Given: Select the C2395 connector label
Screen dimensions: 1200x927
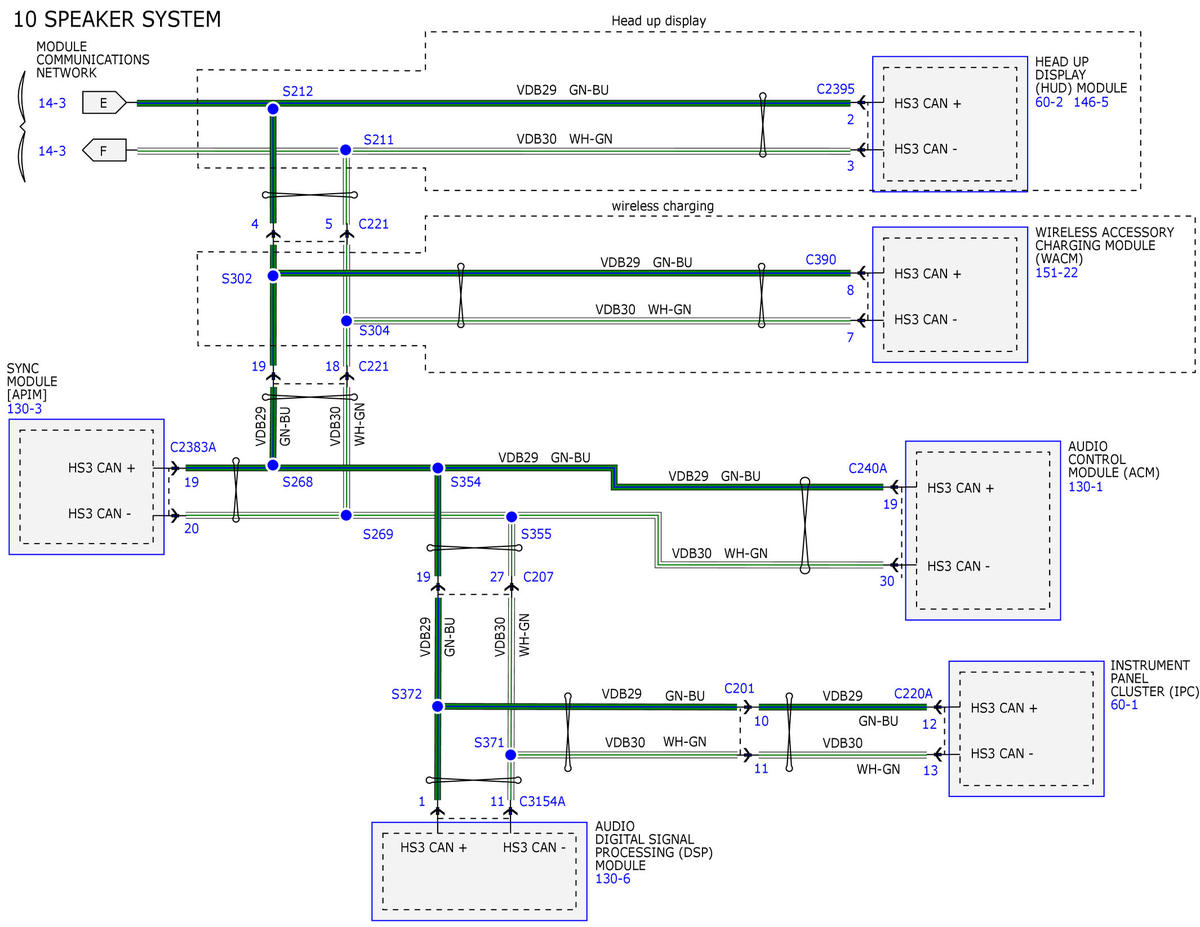Looking at the screenshot, I should pos(835,88).
